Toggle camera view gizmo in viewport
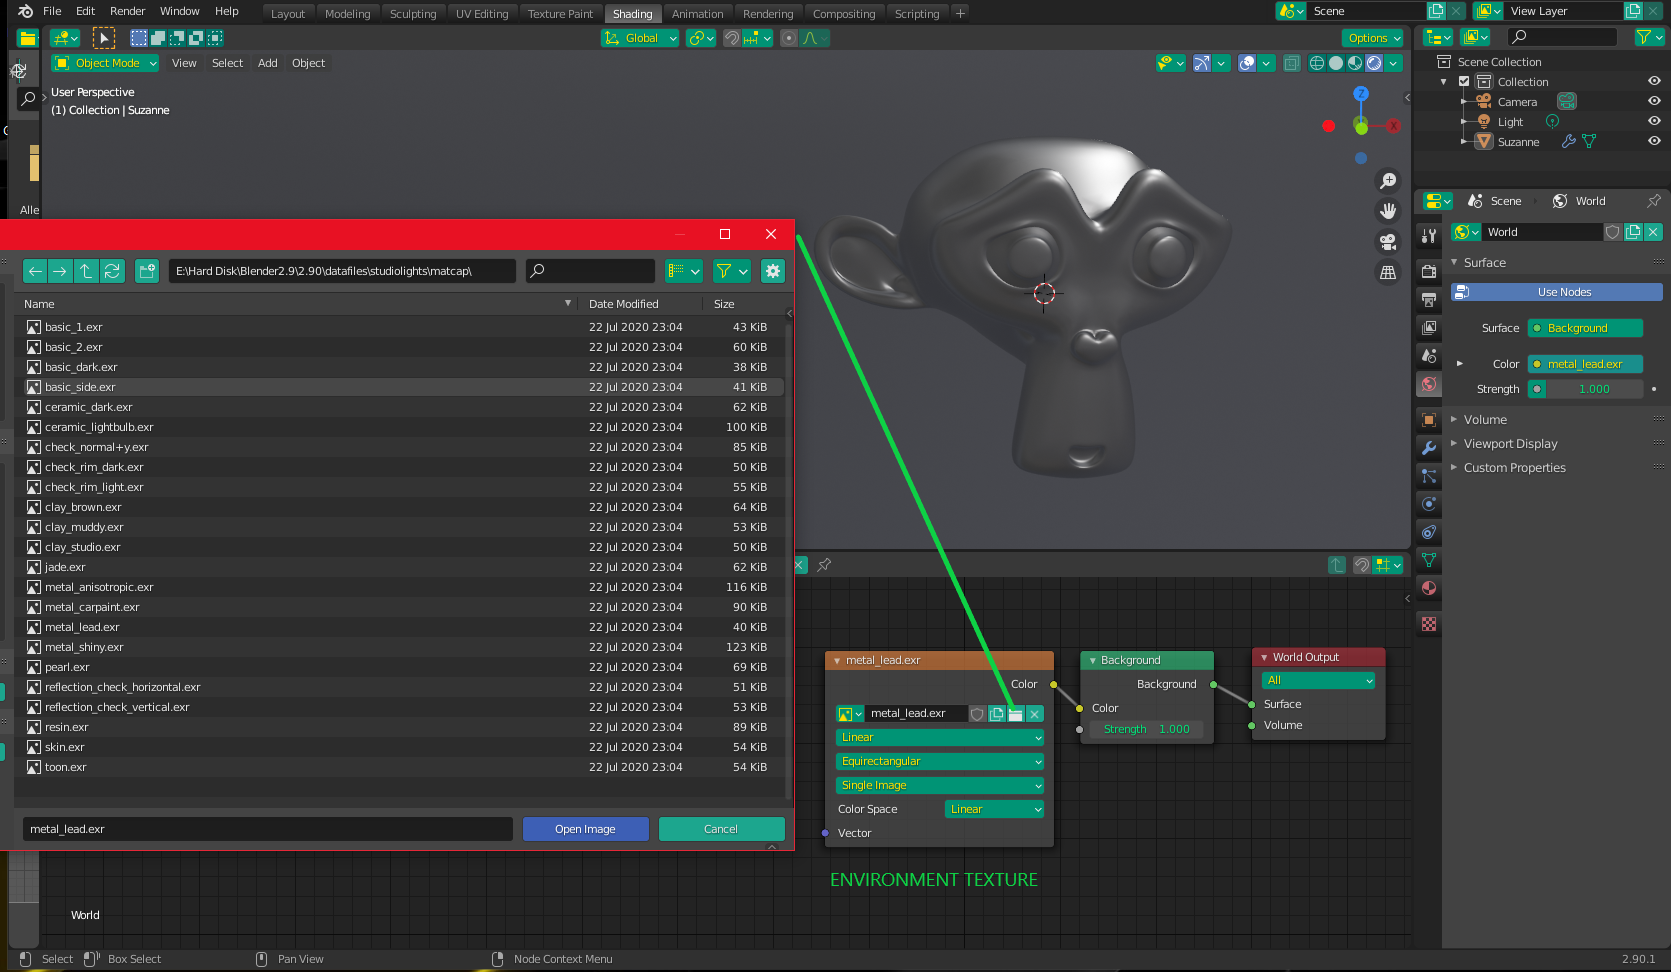 tap(1388, 242)
